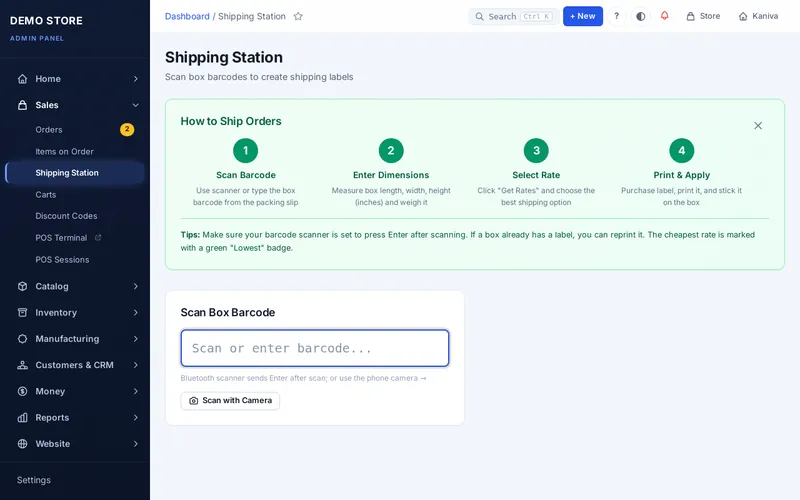
Task: Click the Dashboard breadcrumb link
Action: [187, 16]
